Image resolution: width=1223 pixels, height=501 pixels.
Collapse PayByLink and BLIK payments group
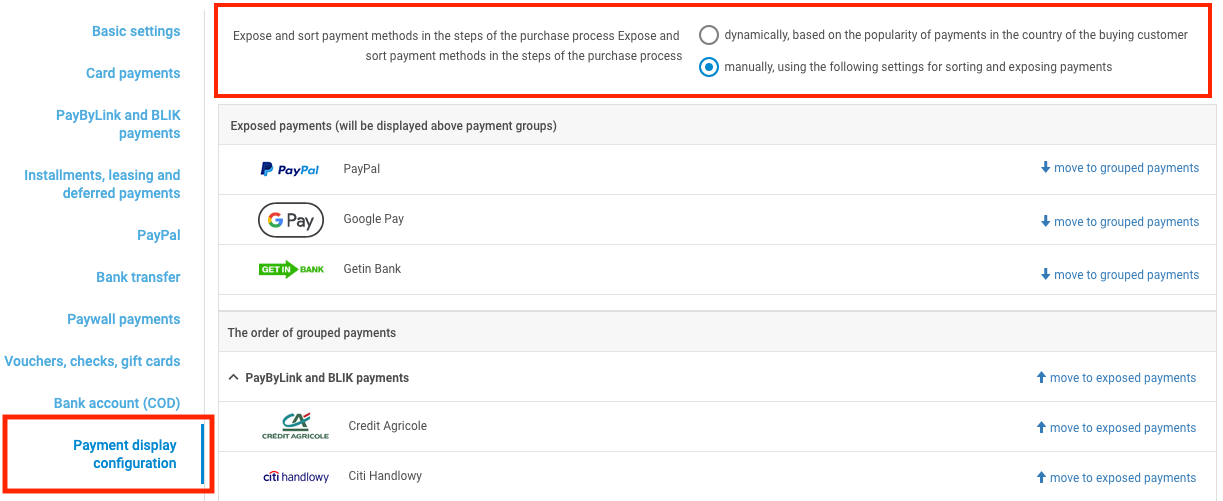[234, 378]
